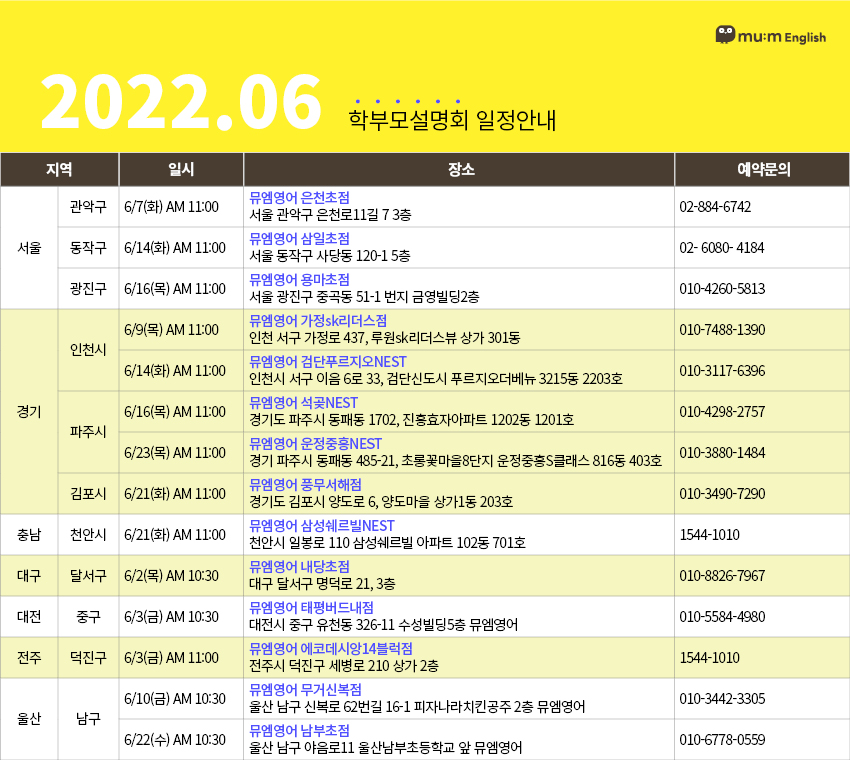Click phone number 010-5584-4980

point(722,617)
